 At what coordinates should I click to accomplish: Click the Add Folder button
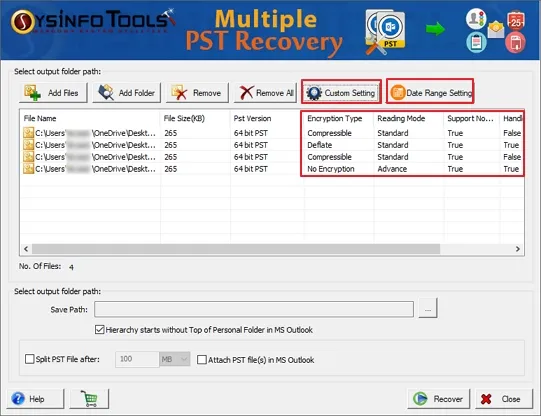point(127,93)
